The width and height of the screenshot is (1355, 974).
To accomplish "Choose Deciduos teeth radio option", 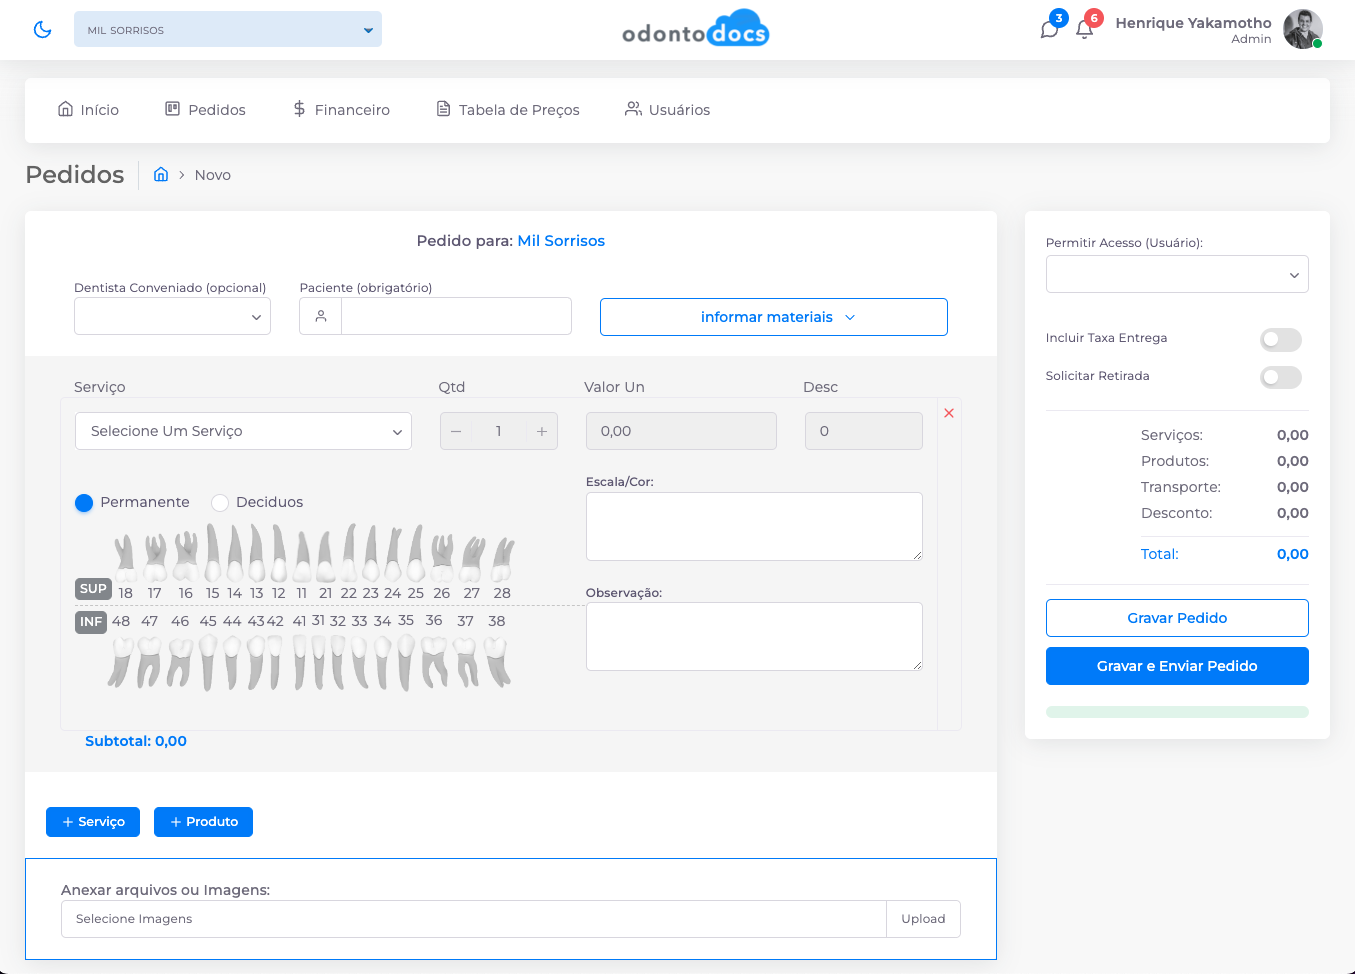I will 221,503.
